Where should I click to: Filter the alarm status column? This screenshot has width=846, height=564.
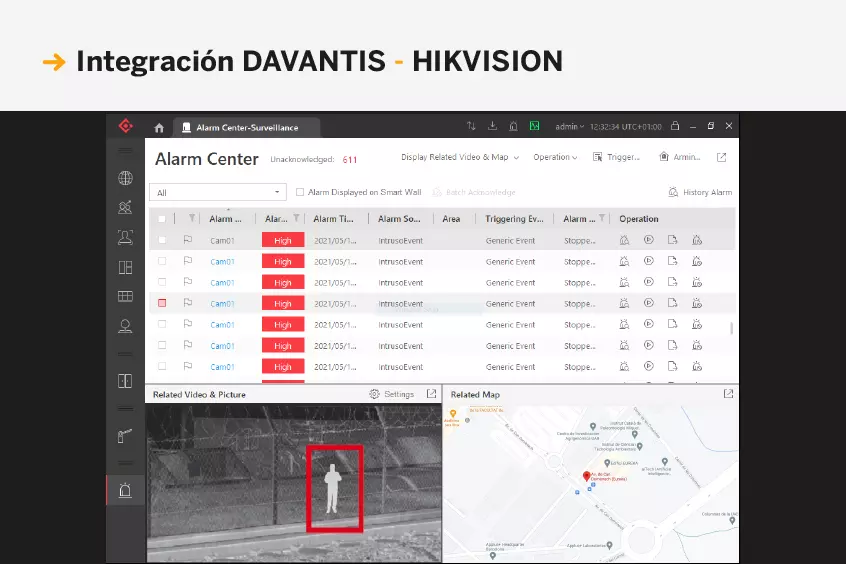[602, 218]
